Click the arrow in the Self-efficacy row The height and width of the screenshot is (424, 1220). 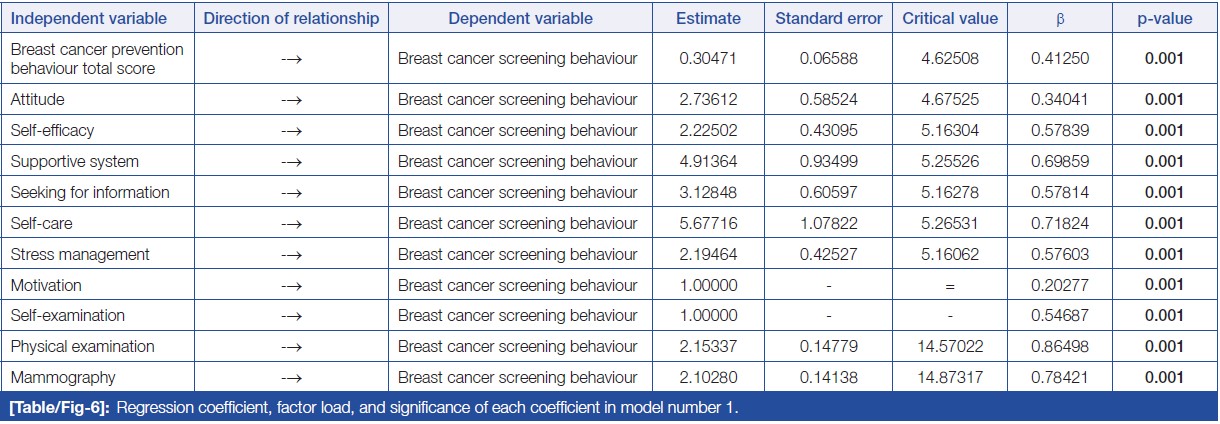coord(291,131)
